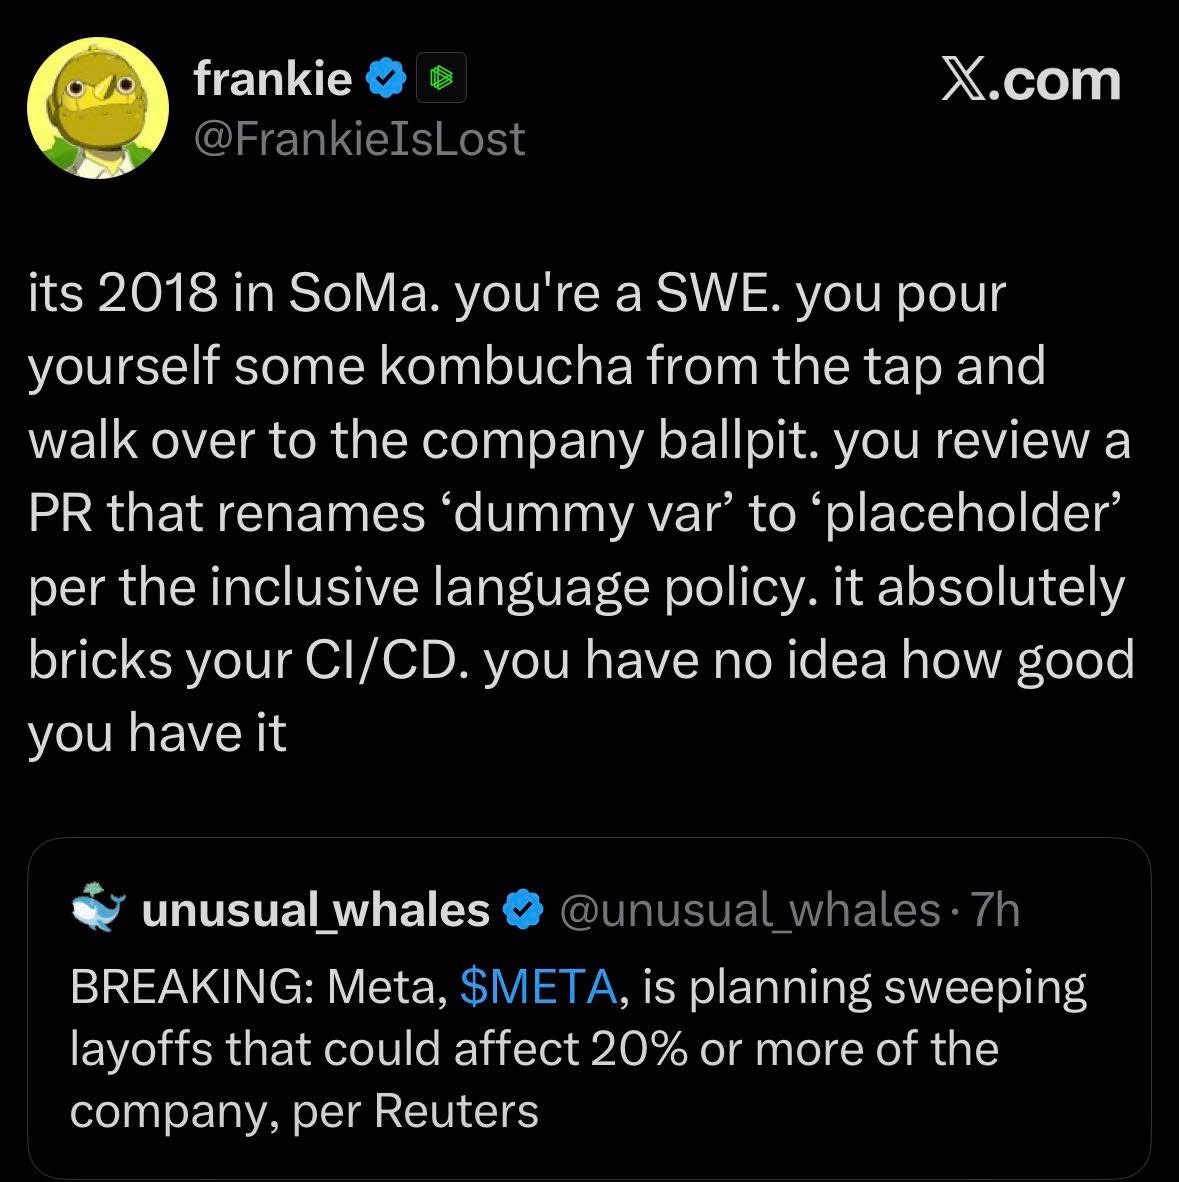Screen dimensions: 1179x1182
Task: Click frankie's blue verified checkmark
Action: (x=385, y=78)
